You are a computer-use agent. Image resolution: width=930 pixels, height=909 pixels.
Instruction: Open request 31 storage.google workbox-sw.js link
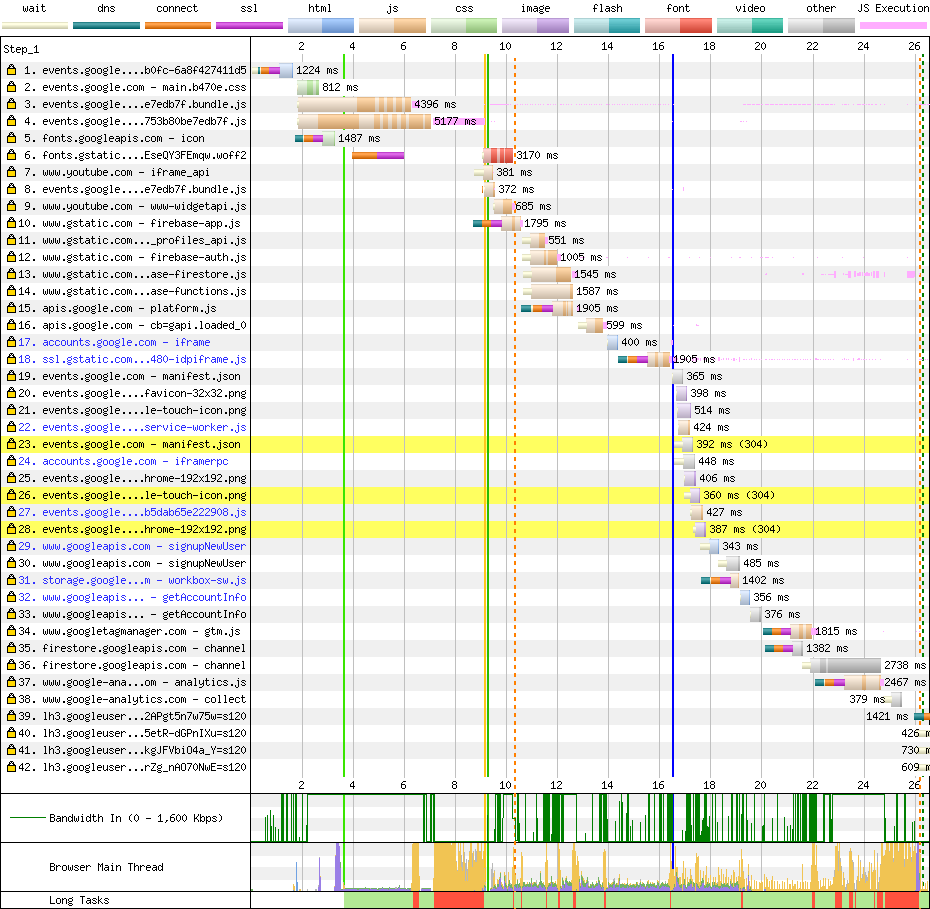point(144,580)
